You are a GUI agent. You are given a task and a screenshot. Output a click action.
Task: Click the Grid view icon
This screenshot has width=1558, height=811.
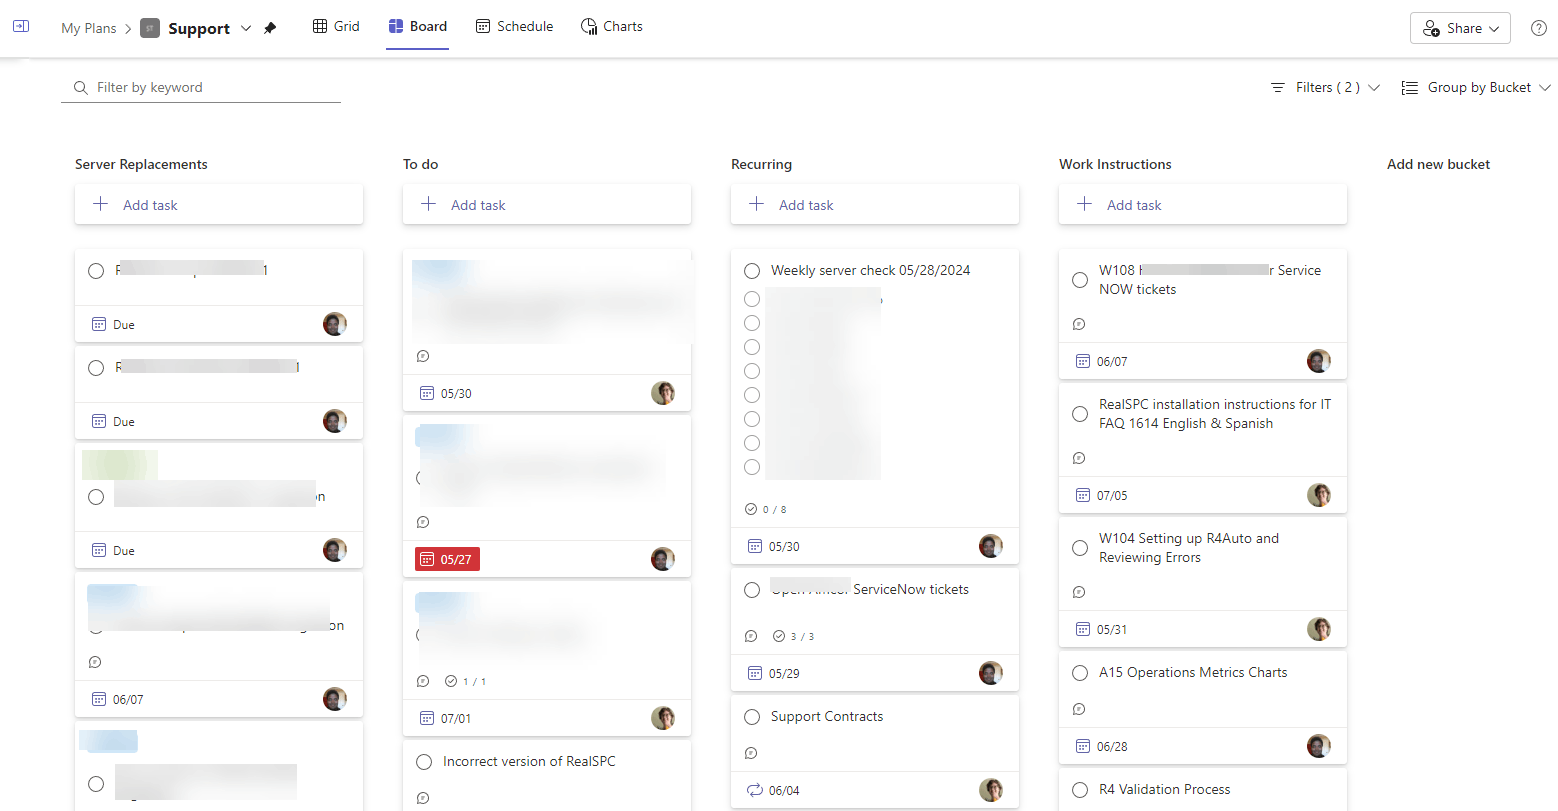point(335,26)
